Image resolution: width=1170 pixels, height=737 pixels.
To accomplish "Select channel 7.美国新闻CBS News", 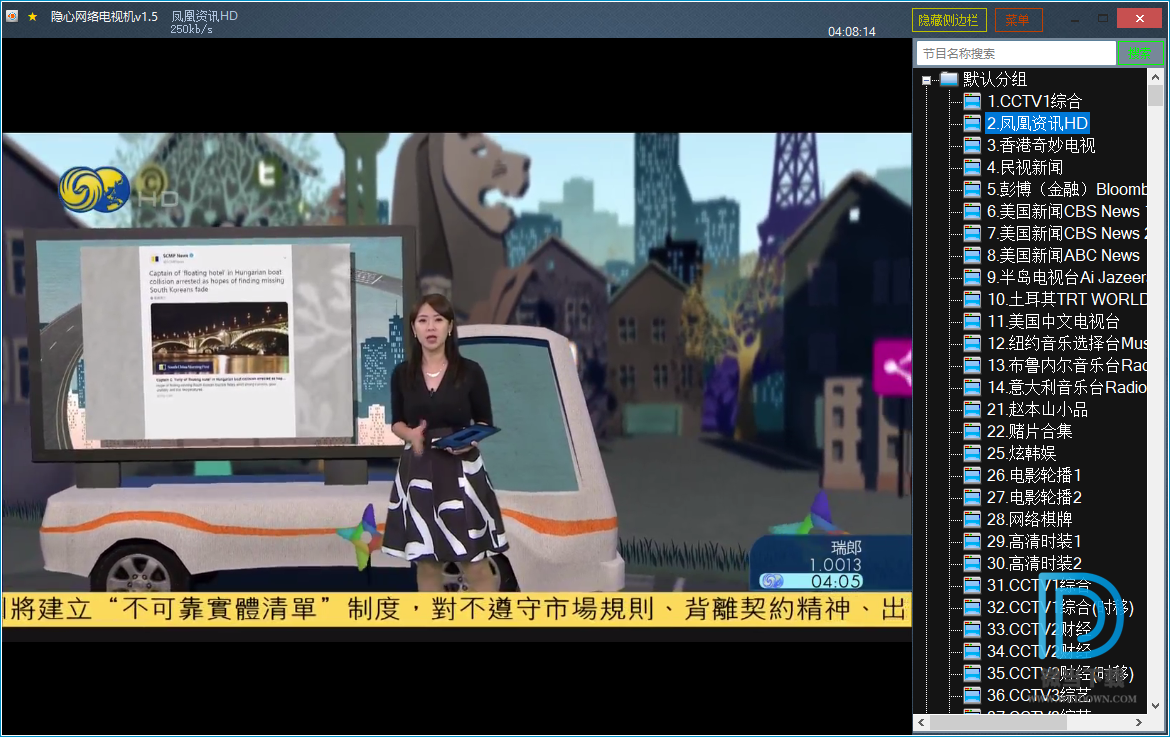I will [1066, 233].
